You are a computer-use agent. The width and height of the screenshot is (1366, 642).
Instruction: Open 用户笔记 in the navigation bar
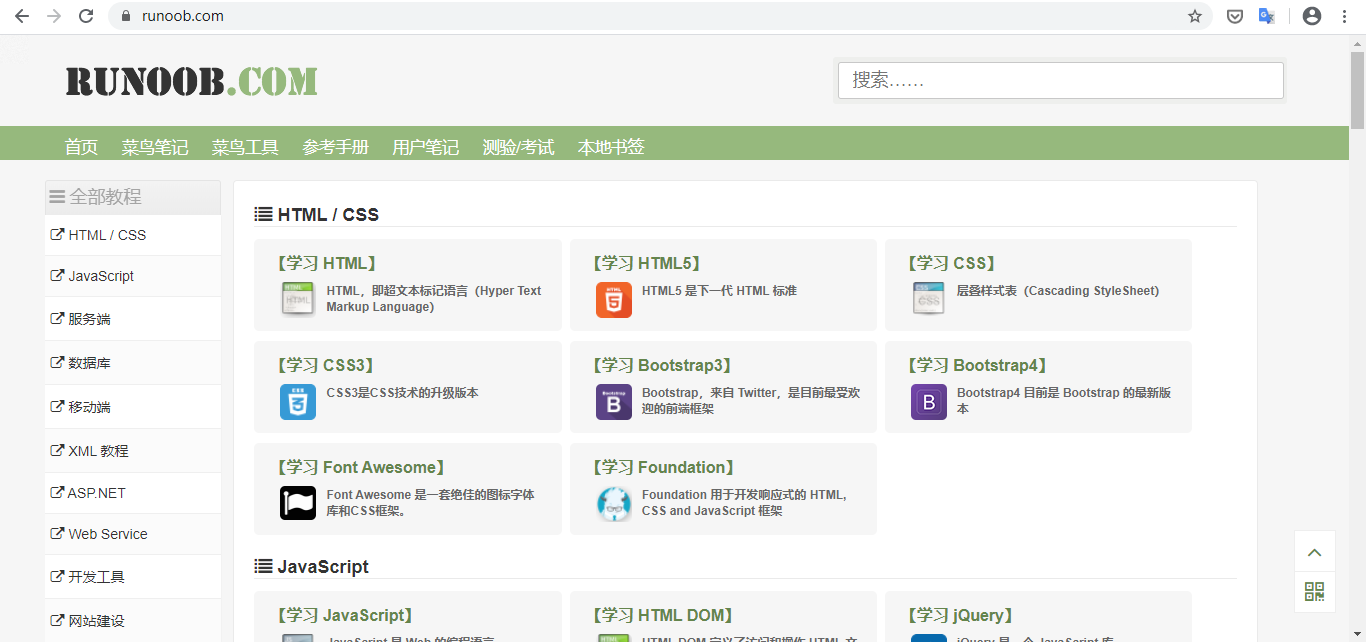426,147
